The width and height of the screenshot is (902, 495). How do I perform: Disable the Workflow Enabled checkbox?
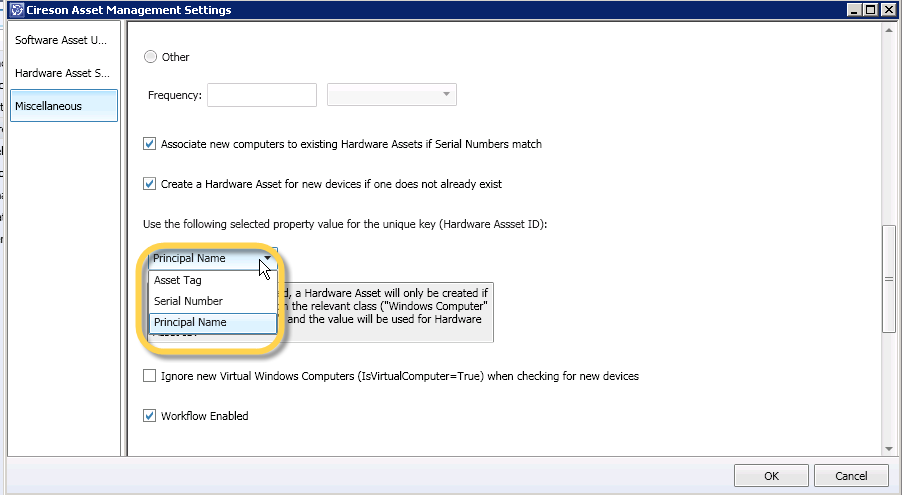(151, 416)
